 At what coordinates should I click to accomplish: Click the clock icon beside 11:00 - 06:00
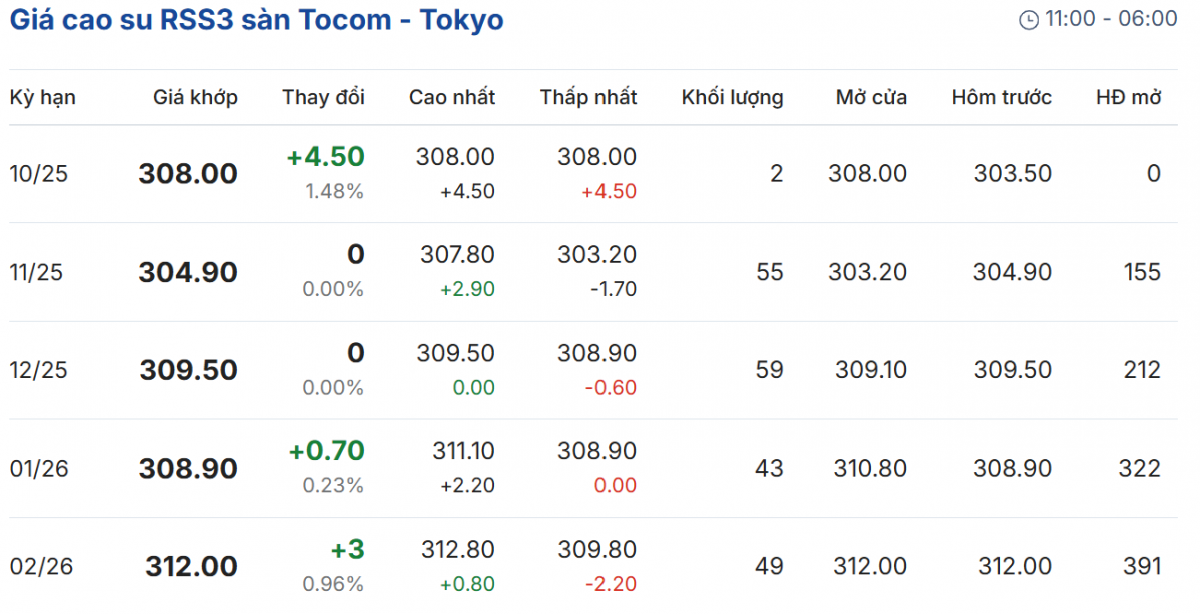[1028, 19]
